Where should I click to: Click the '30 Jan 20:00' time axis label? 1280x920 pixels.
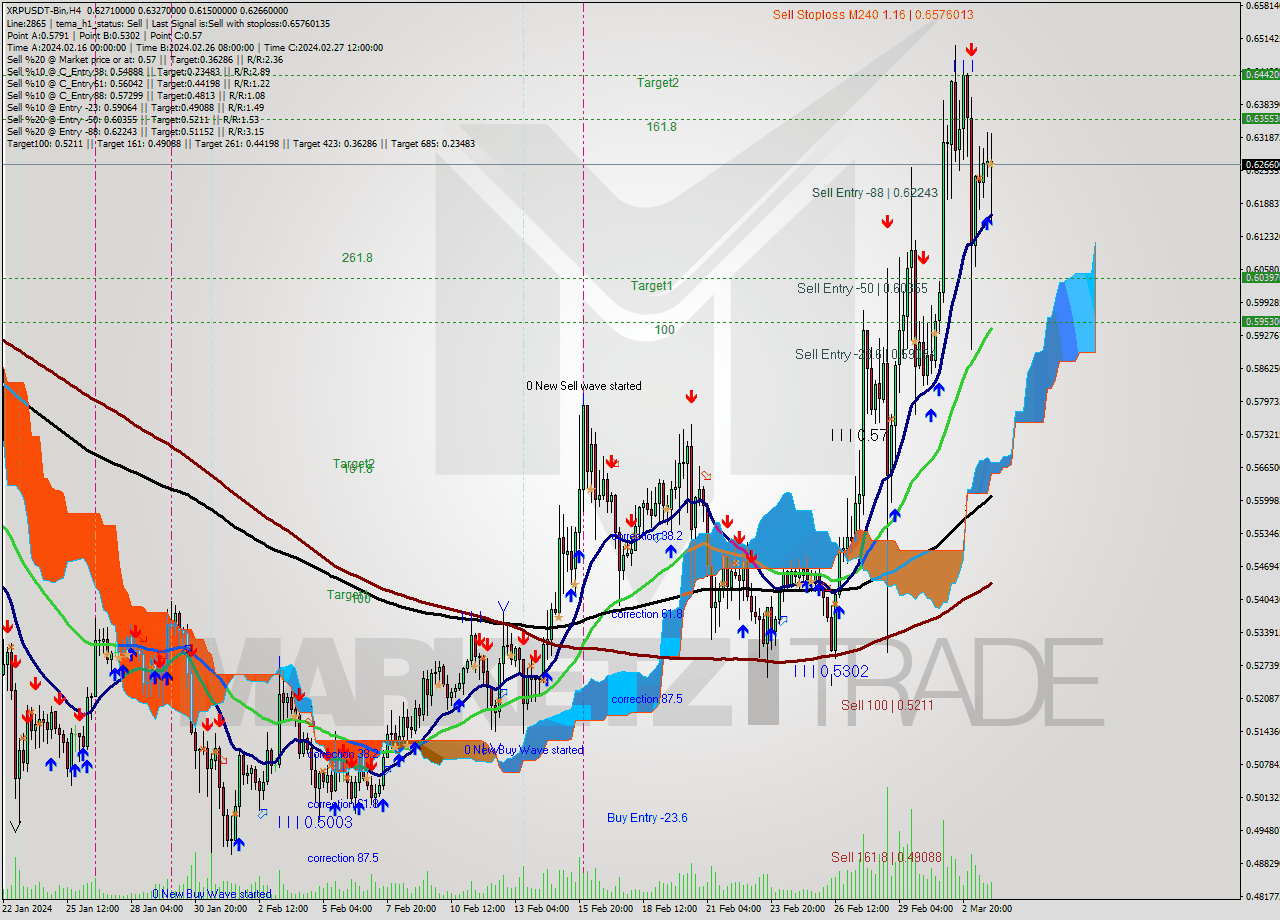tap(221, 909)
